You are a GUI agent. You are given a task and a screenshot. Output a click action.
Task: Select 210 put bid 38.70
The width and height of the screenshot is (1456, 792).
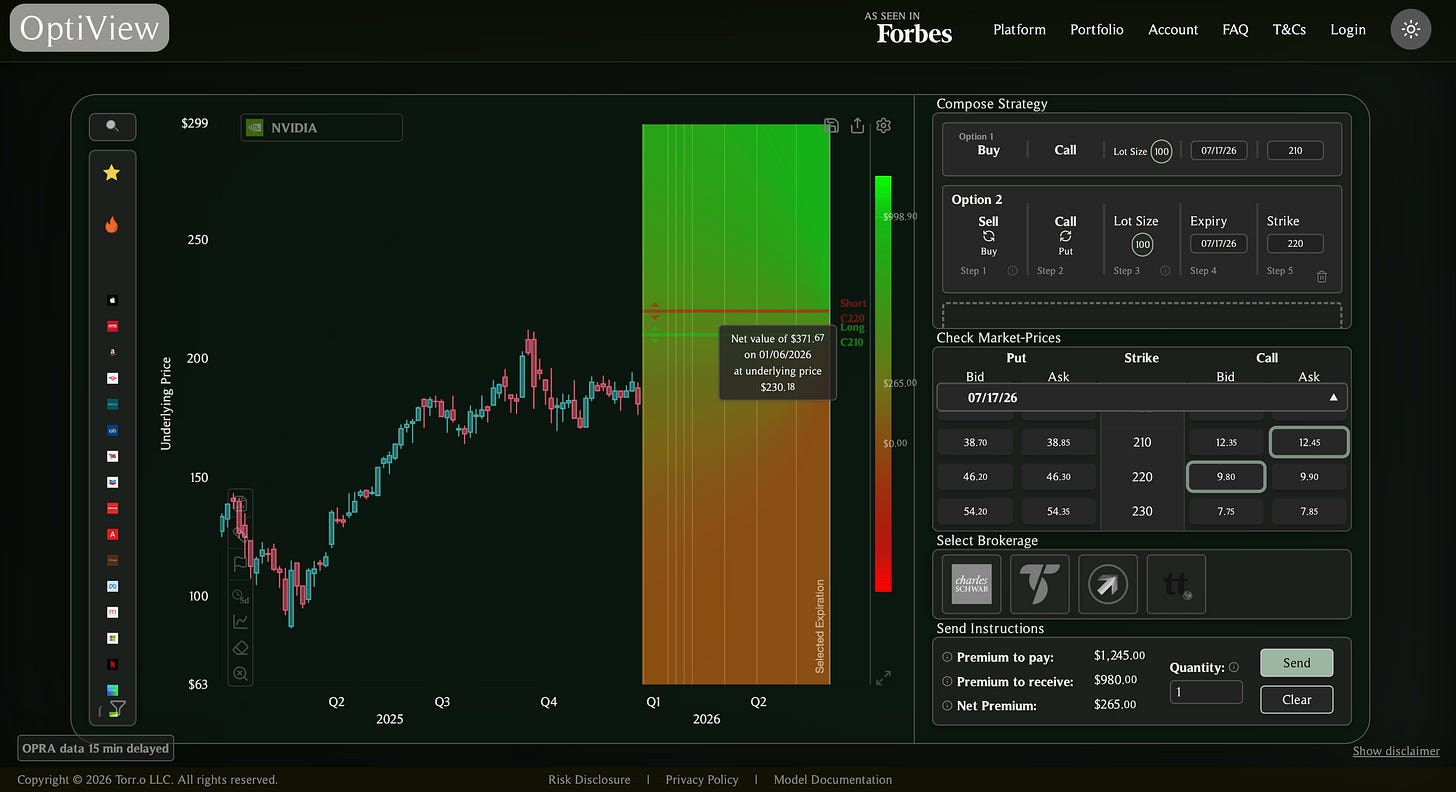pos(975,442)
